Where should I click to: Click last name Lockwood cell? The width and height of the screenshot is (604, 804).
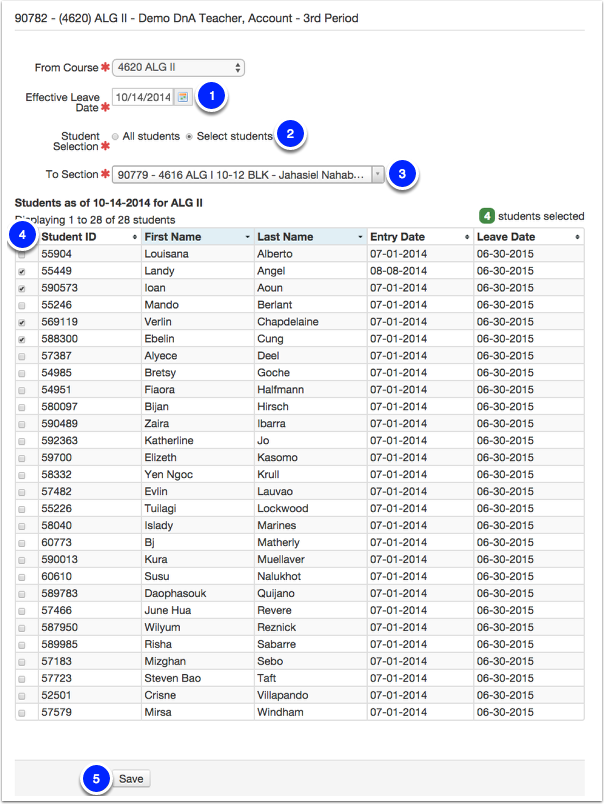pyautogui.click(x=310, y=508)
